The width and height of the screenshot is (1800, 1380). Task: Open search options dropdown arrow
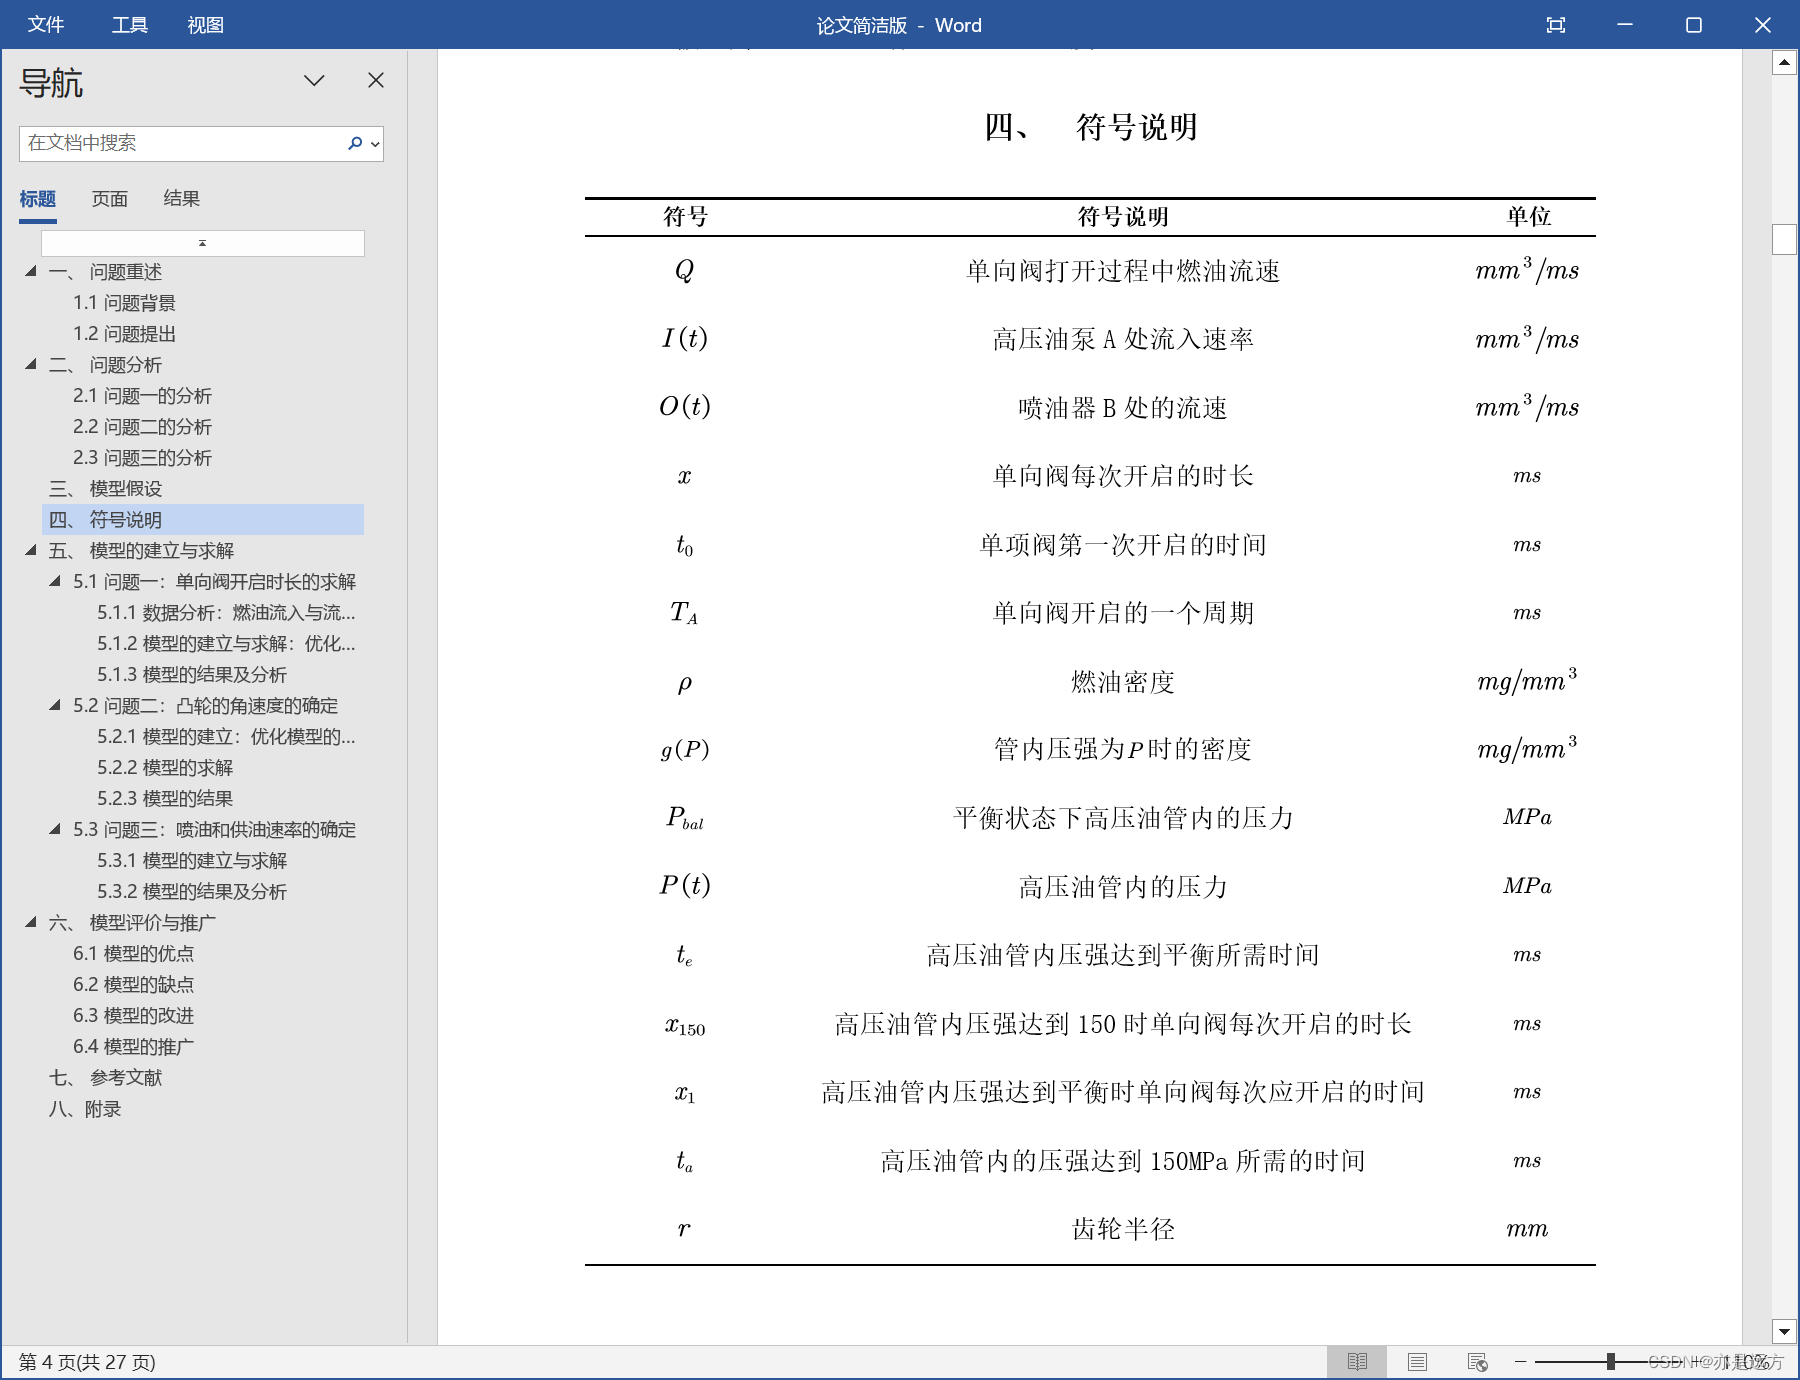click(x=375, y=144)
